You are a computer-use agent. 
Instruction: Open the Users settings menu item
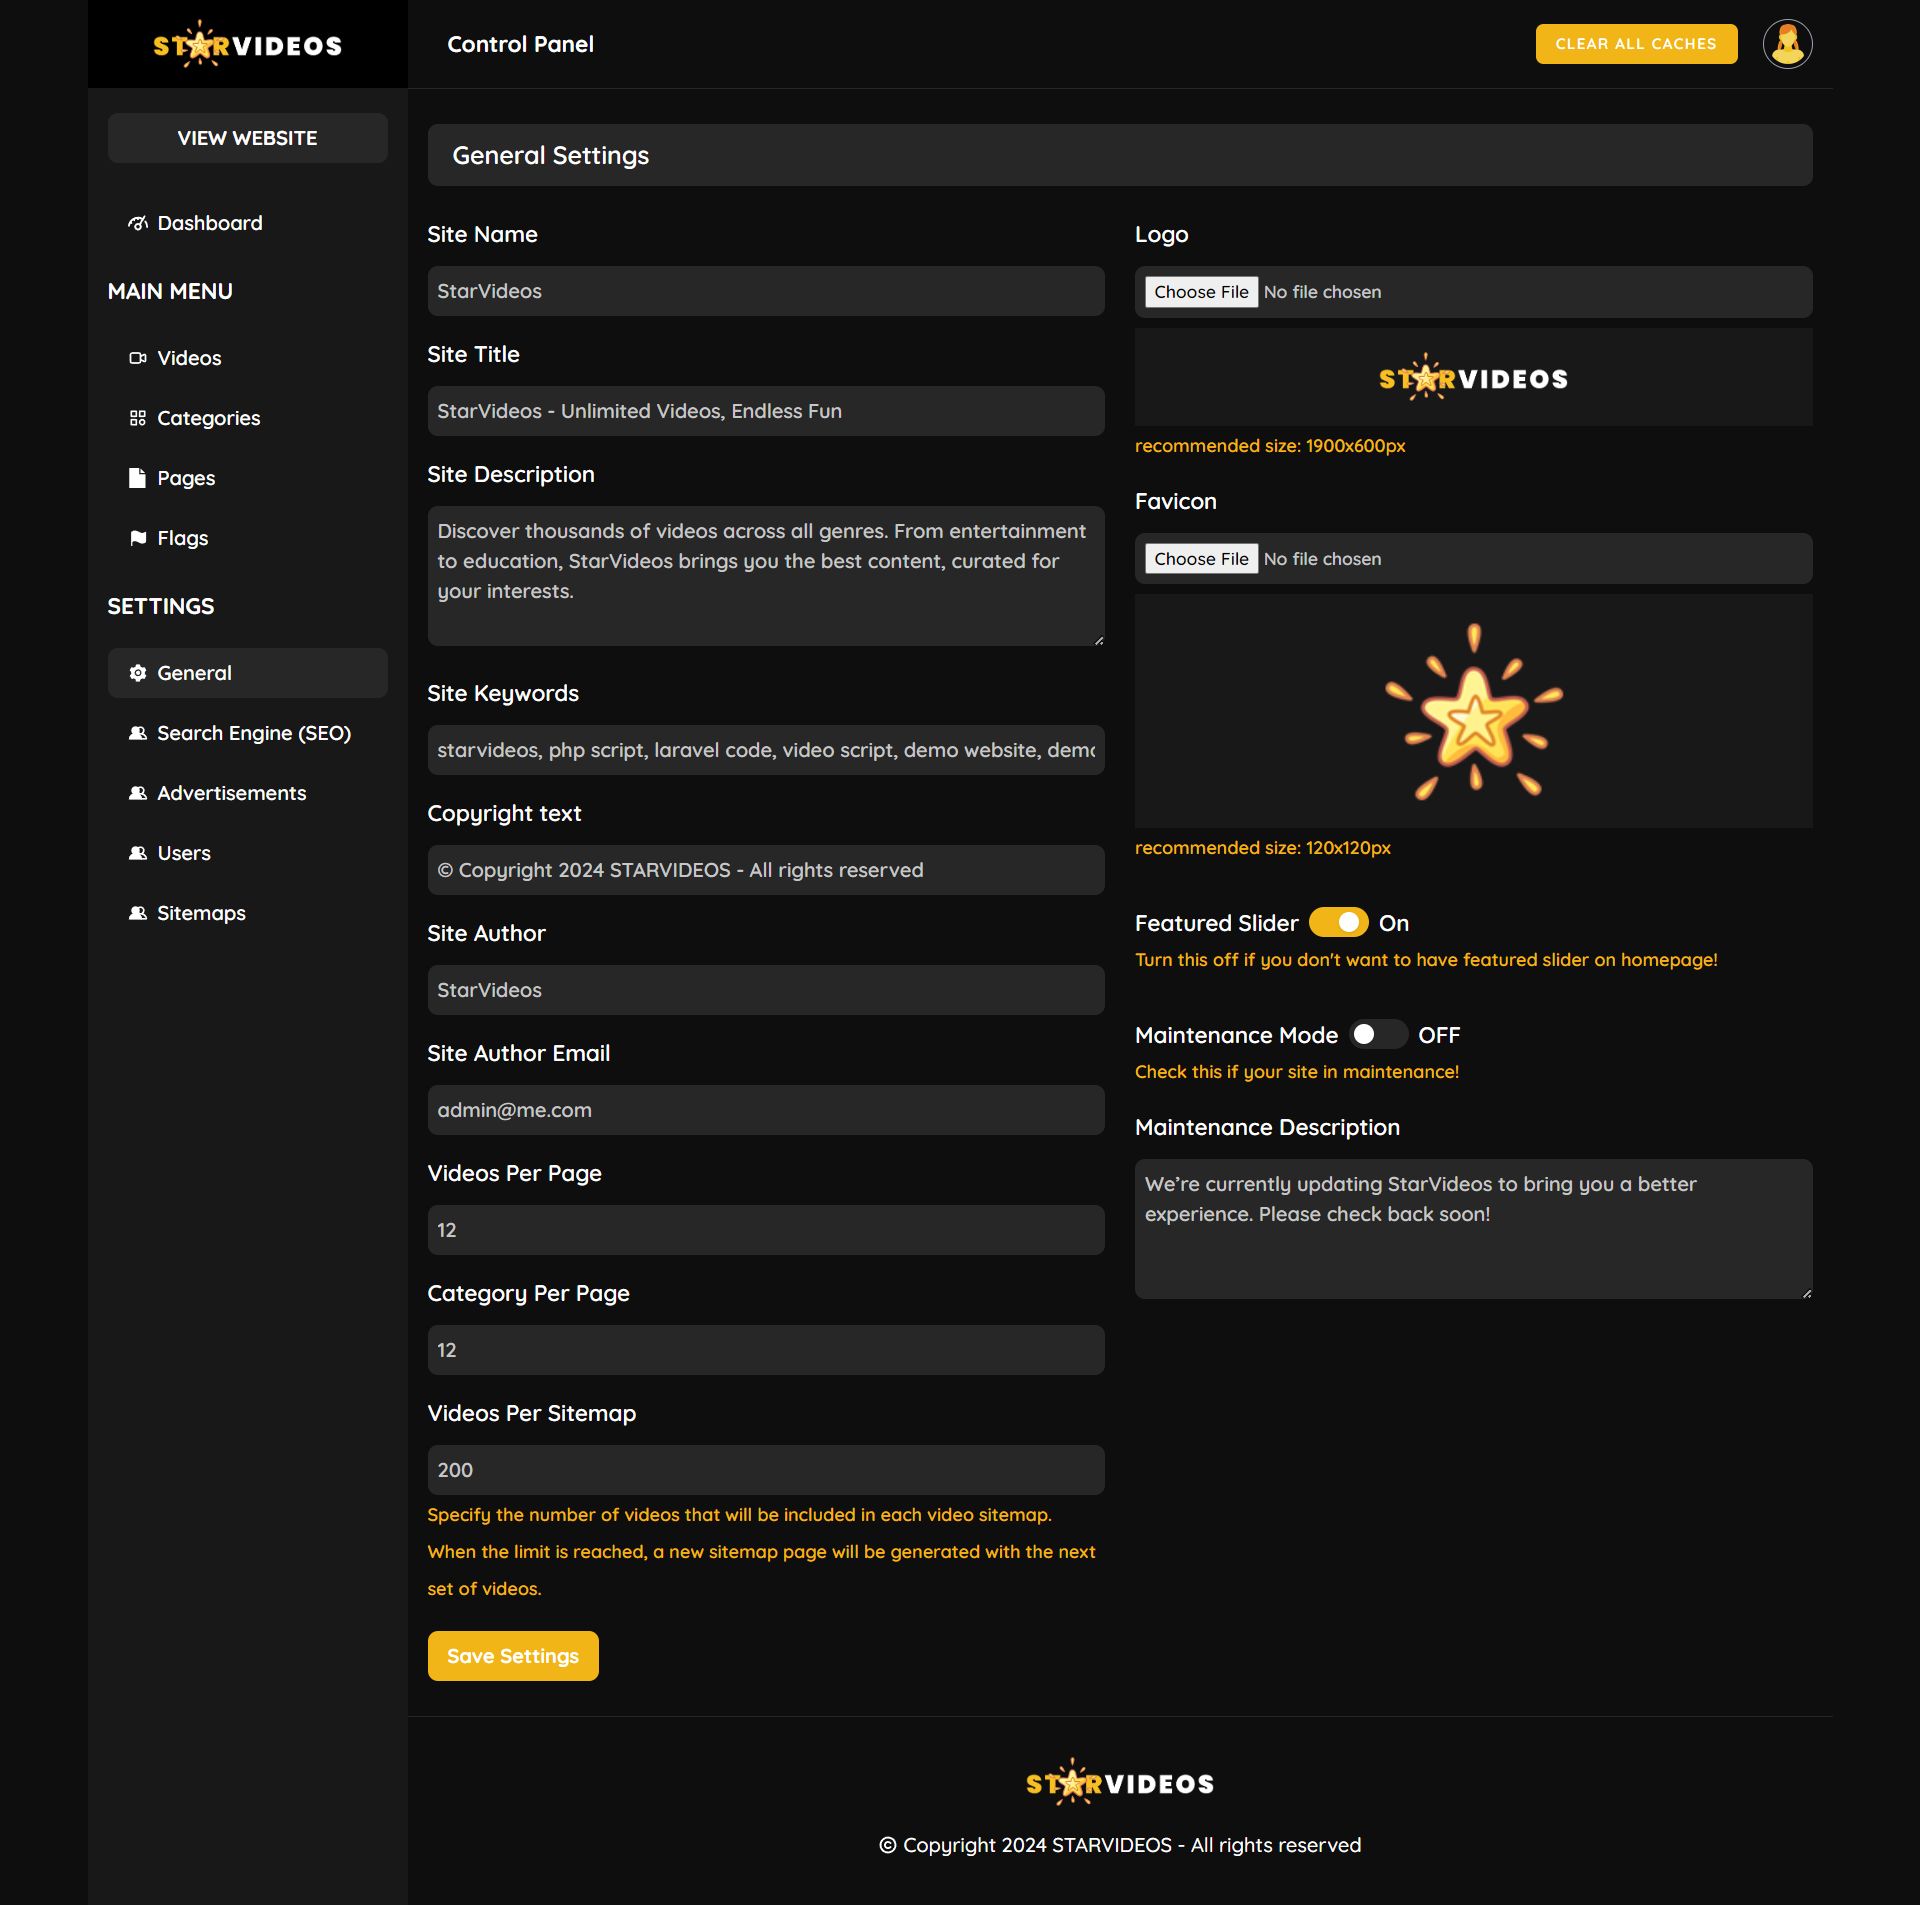pos(183,853)
